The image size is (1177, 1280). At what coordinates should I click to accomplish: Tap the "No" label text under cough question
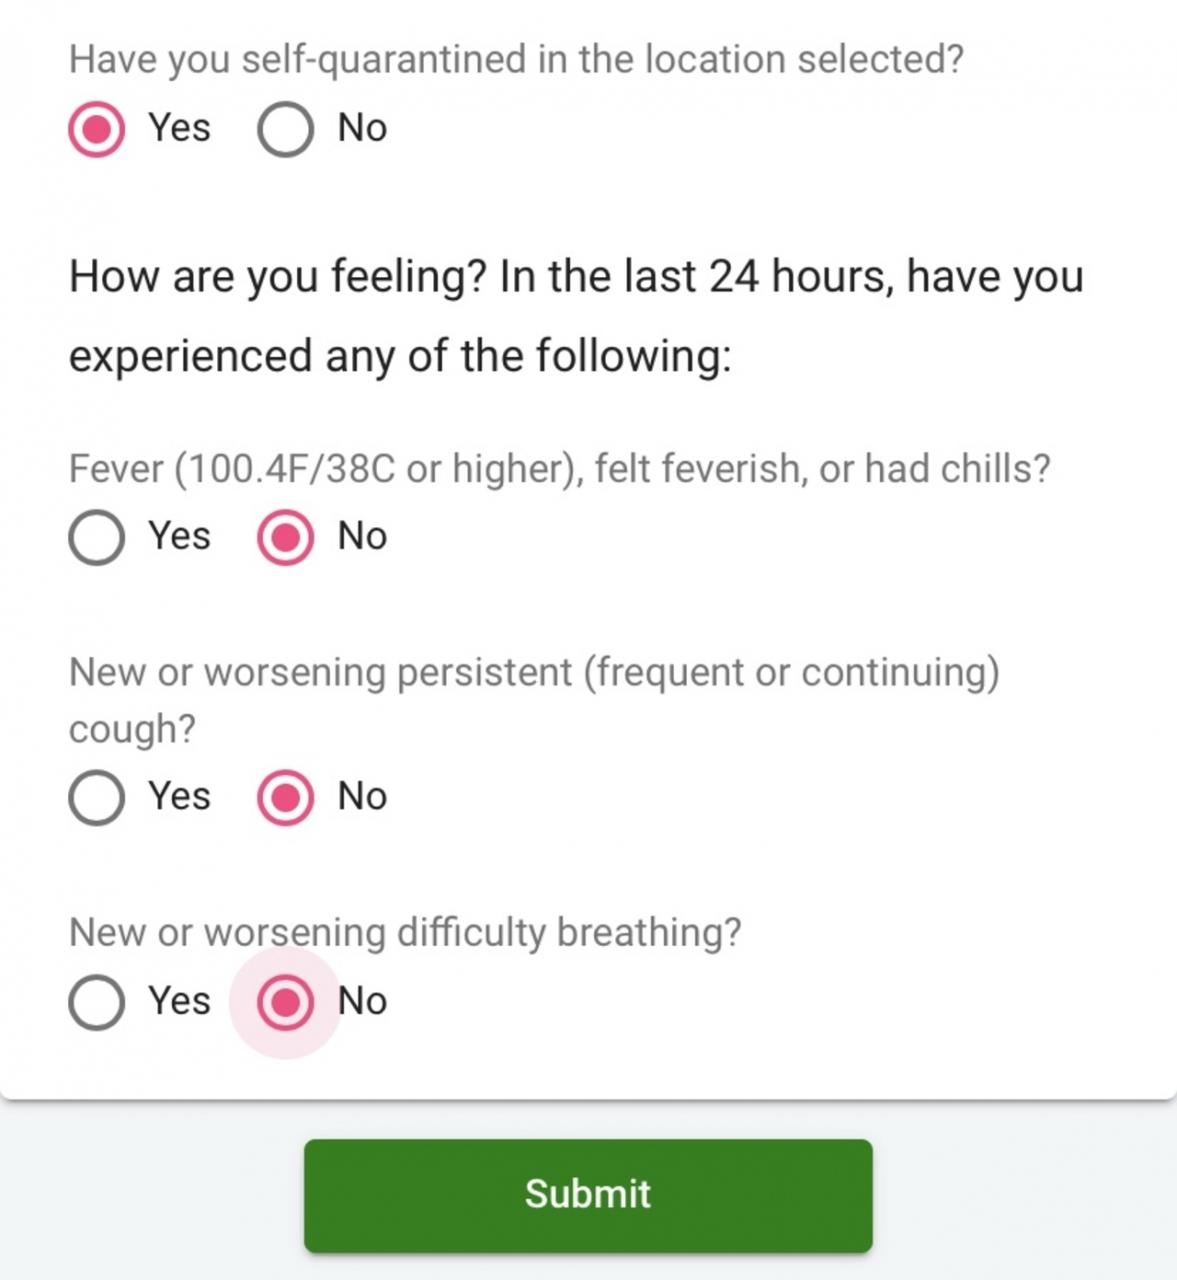click(x=362, y=796)
